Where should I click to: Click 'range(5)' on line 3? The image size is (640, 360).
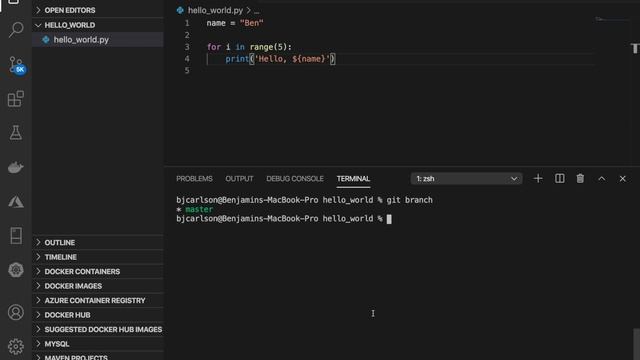268,47
